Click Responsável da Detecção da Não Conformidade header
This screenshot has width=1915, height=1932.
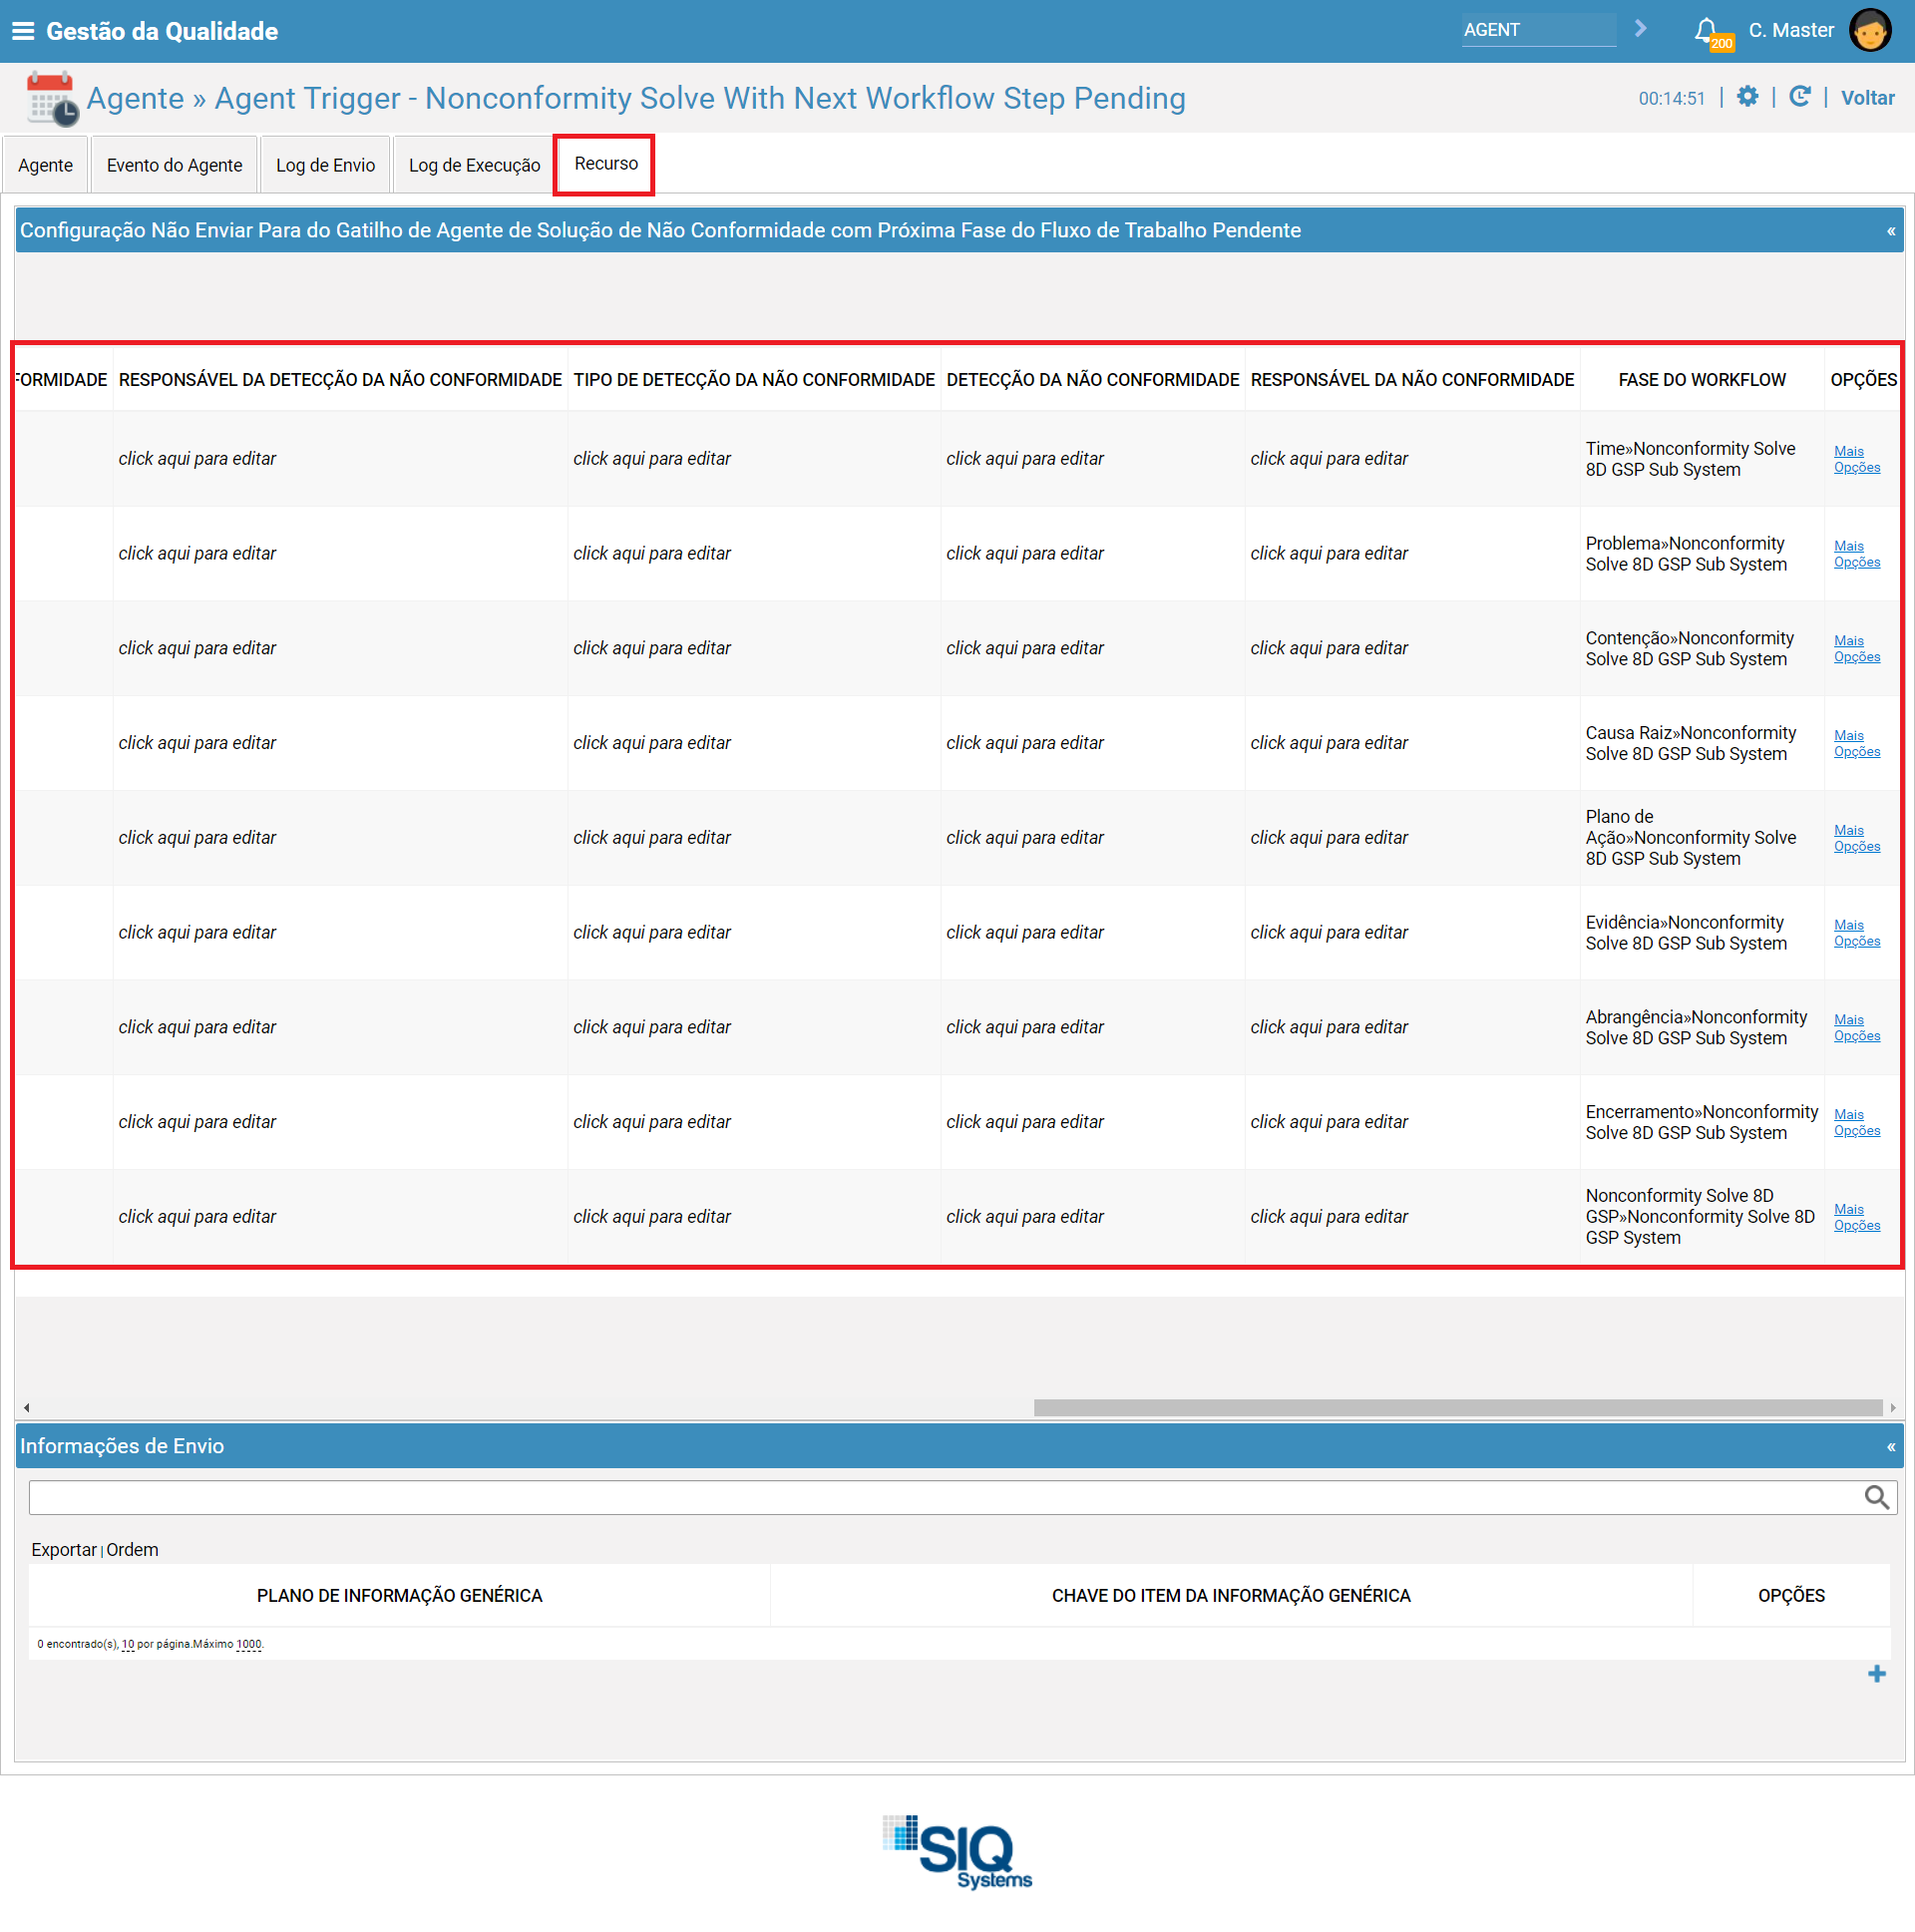[x=340, y=380]
